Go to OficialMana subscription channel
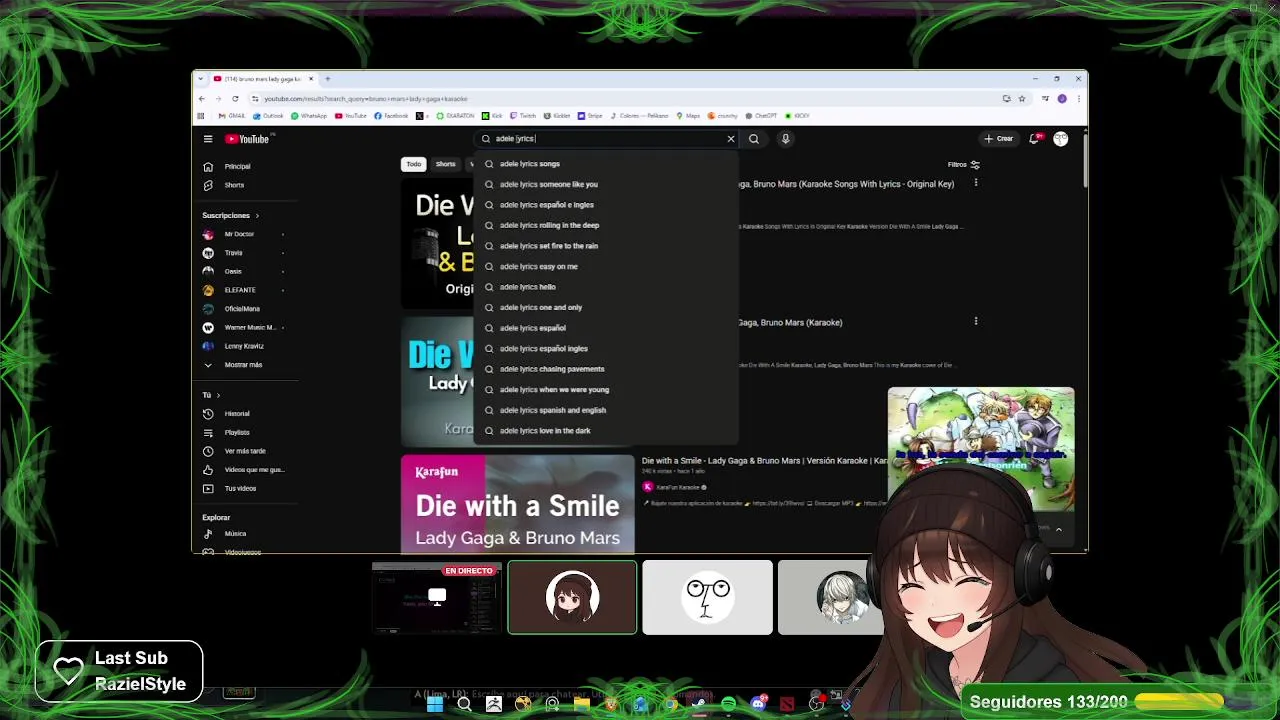 coord(240,309)
